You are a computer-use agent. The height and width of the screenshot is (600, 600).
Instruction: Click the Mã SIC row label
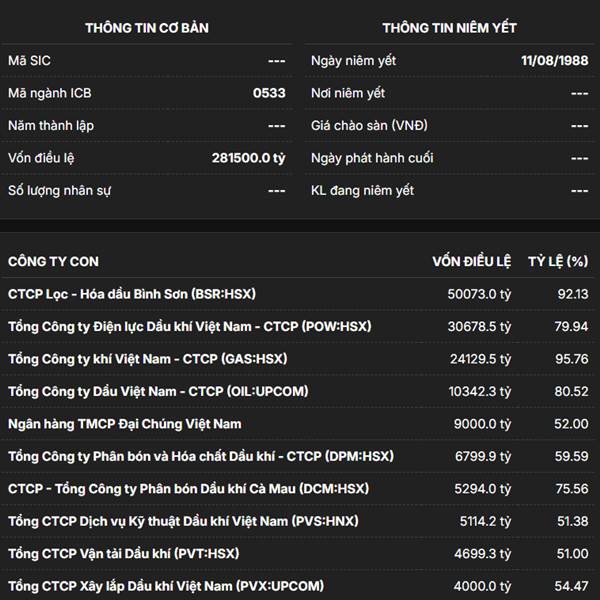click(29, 61)
